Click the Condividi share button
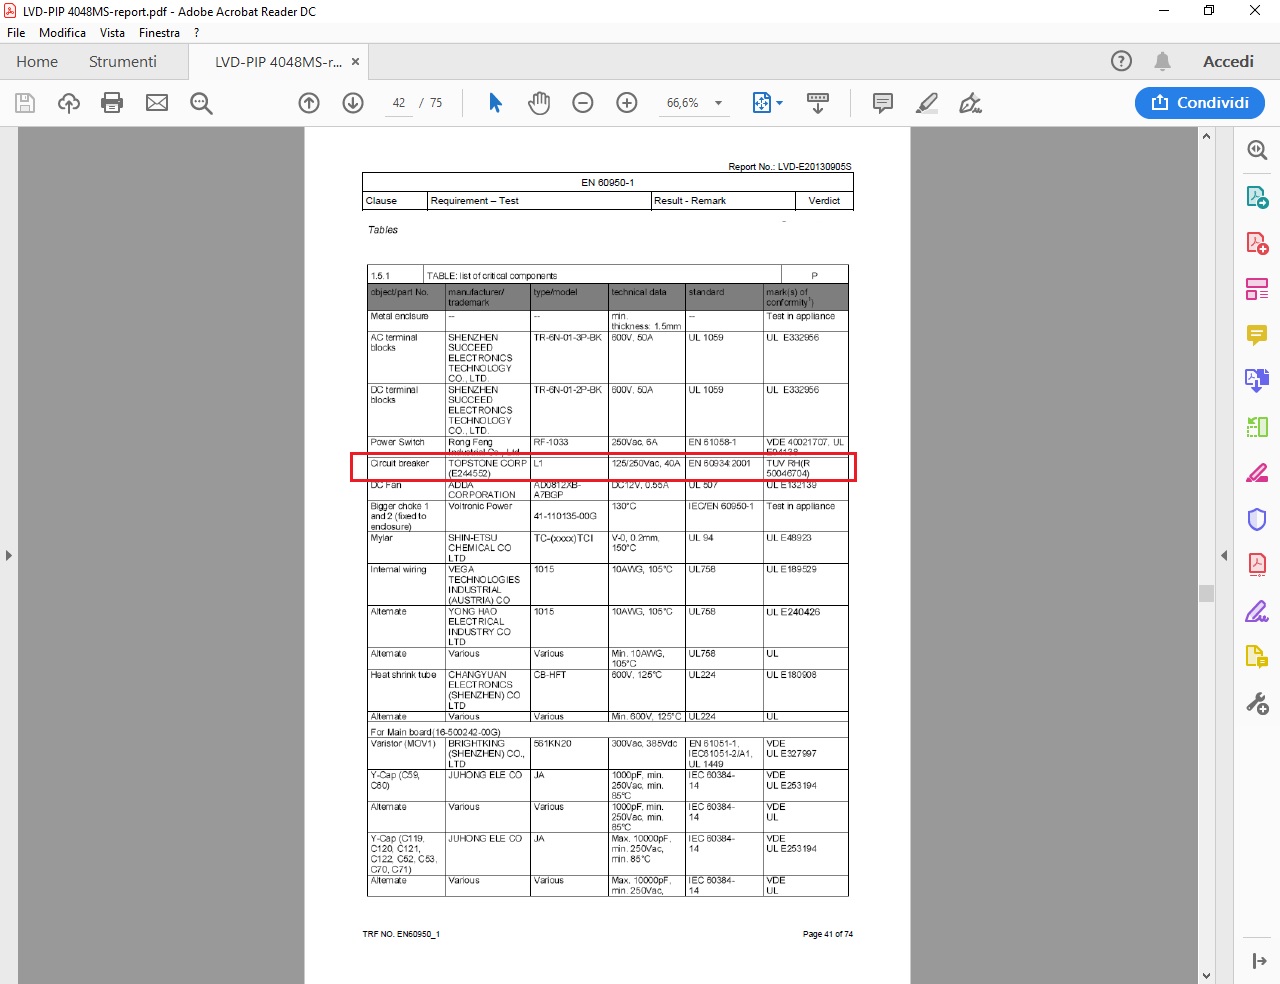 click(x=1199, y=103)
